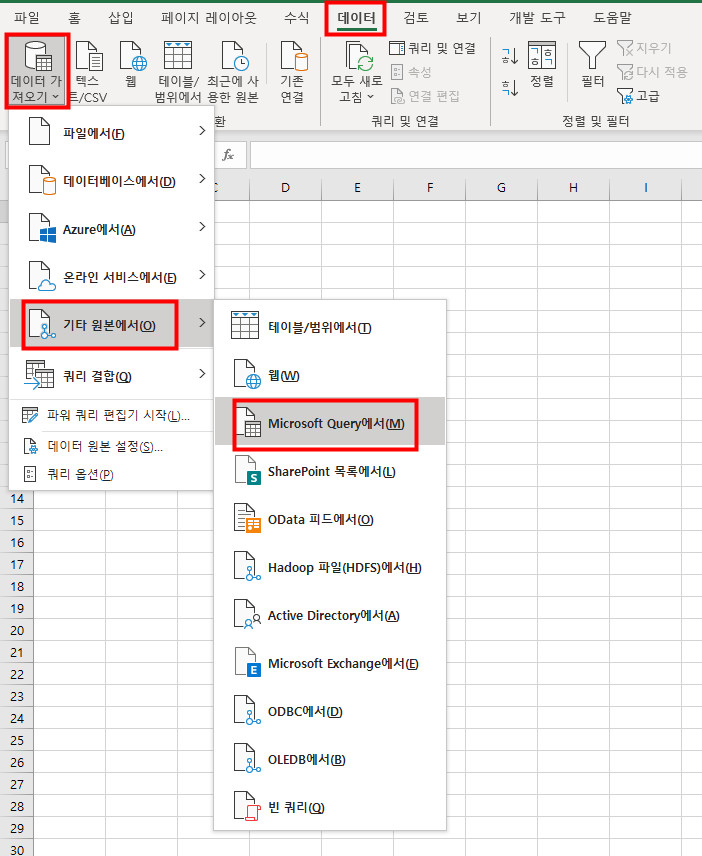702x856 pixels.
Task: Switch to the 도움말 tab
Action: coord(612,18)
